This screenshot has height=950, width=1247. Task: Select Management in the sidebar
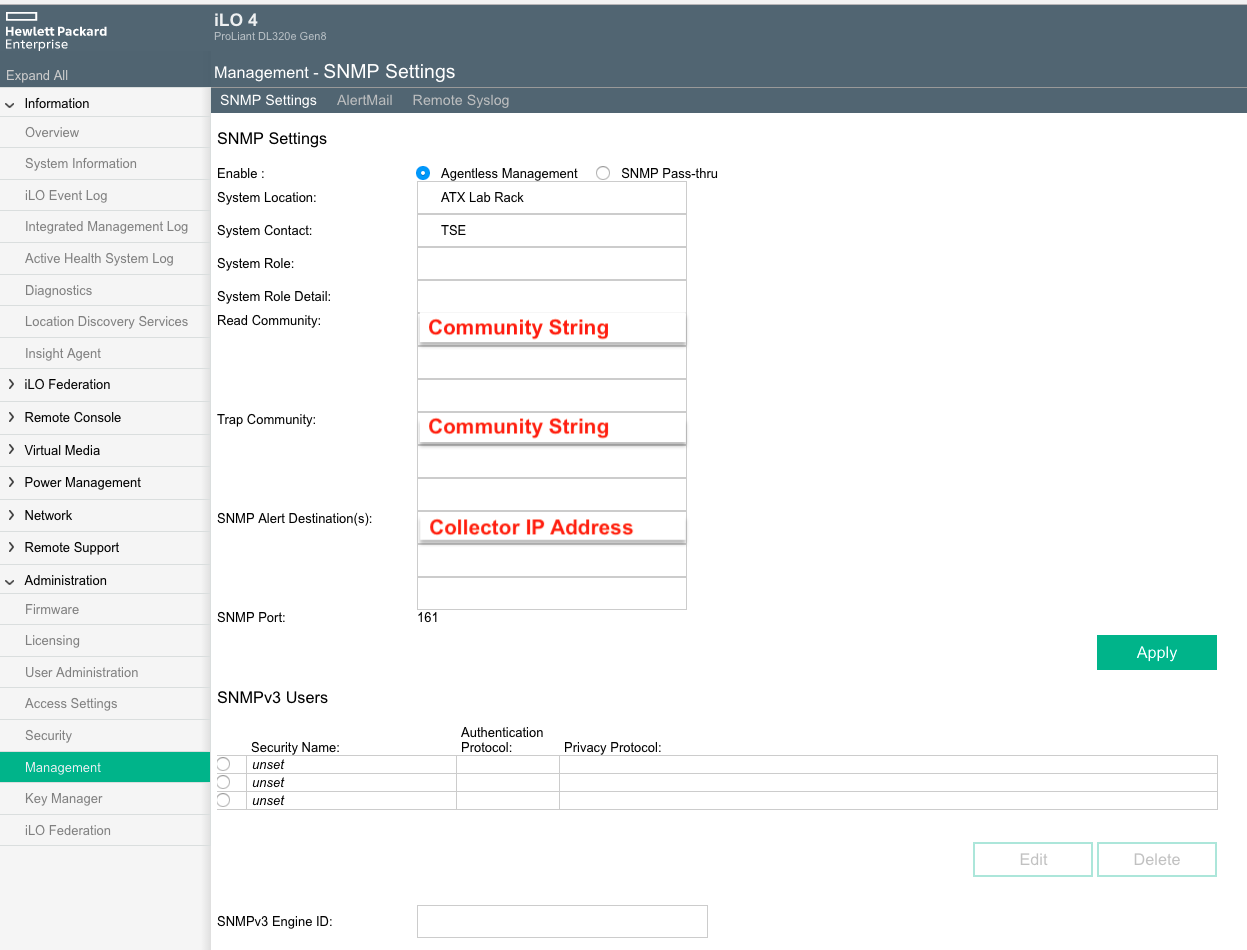(105, 768)
